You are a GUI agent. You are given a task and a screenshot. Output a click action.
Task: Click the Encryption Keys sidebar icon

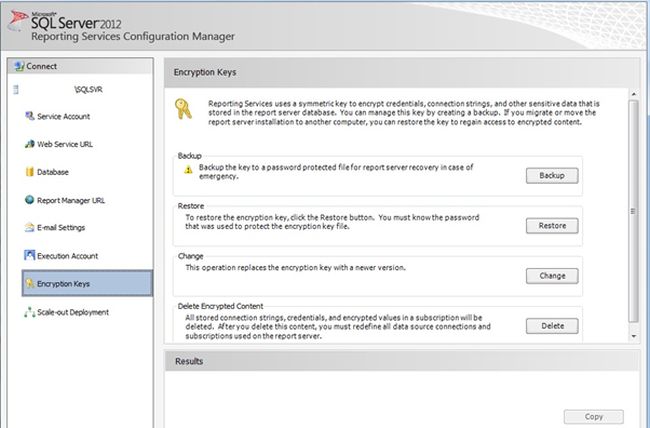pyautogui.click(x=29, y=284)
